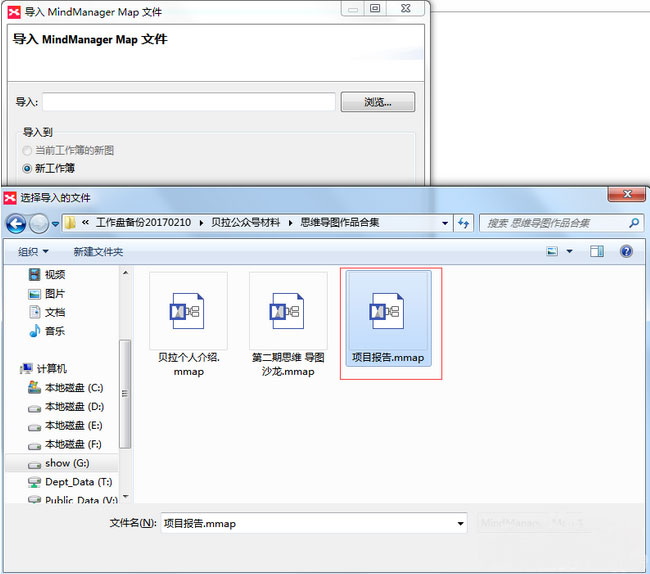Select file 贝拉个人介绍.mmap
Image resolution: width=650 pixels, height=574 pixels.
[x=189, y=325]
